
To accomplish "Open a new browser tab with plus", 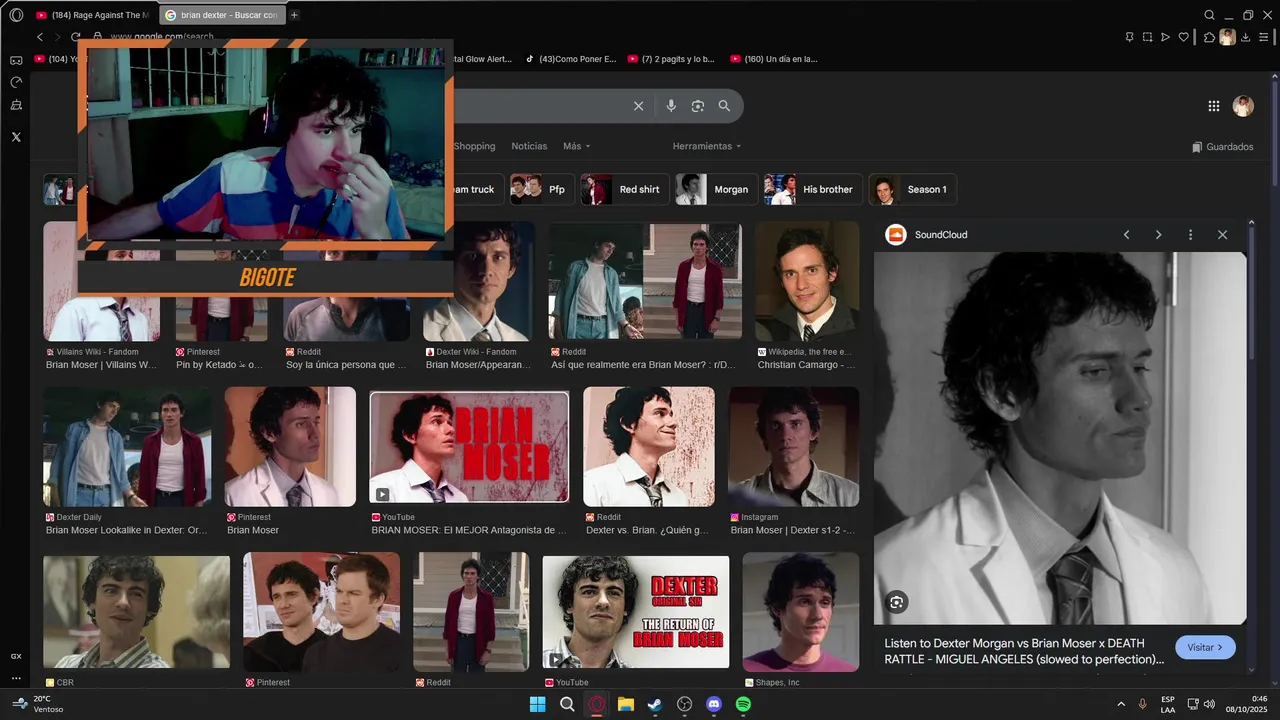I will coord(294,15).
